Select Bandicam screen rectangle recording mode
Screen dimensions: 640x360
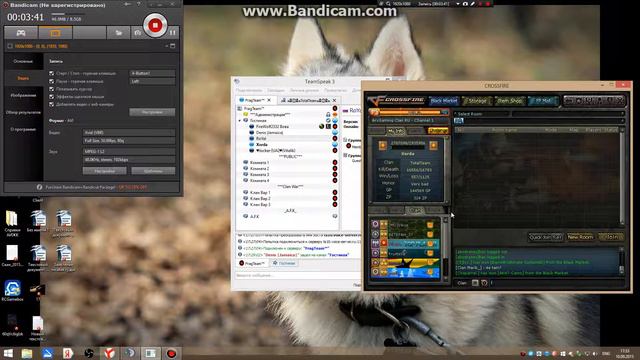click(55, 33)
